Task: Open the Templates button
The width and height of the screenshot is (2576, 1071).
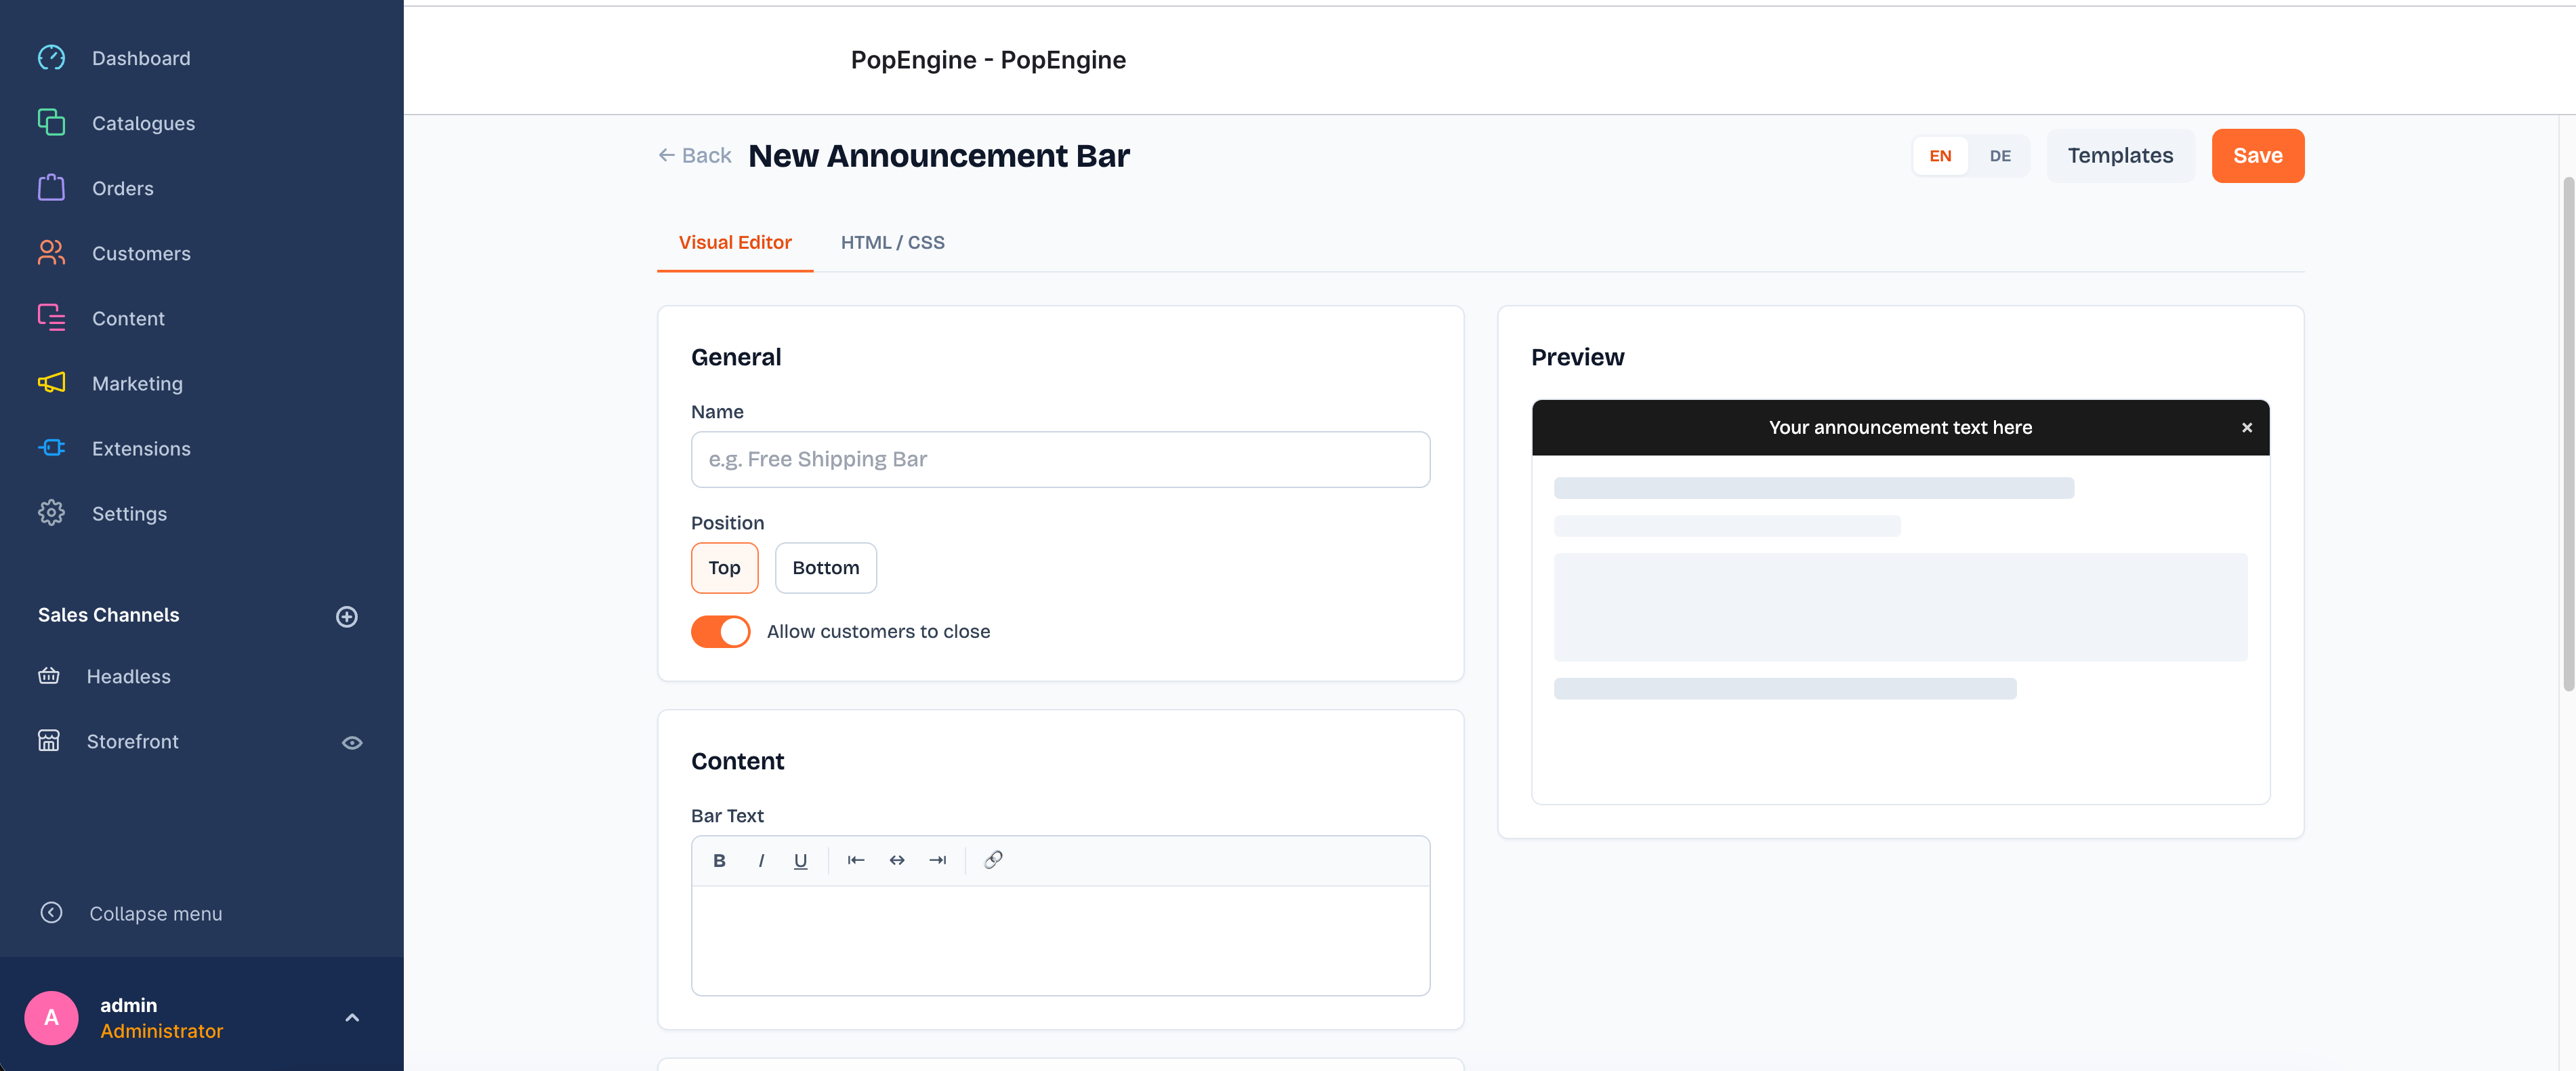Action: click(x=2120, y=156)
